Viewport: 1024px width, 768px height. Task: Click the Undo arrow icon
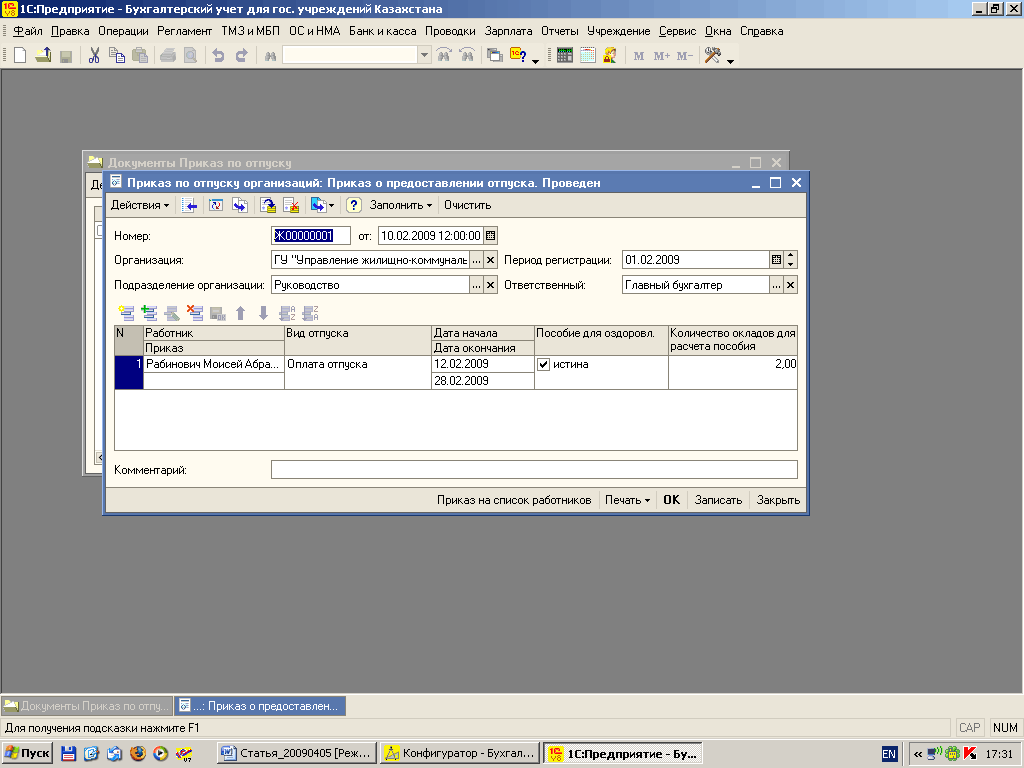[218, 56]
